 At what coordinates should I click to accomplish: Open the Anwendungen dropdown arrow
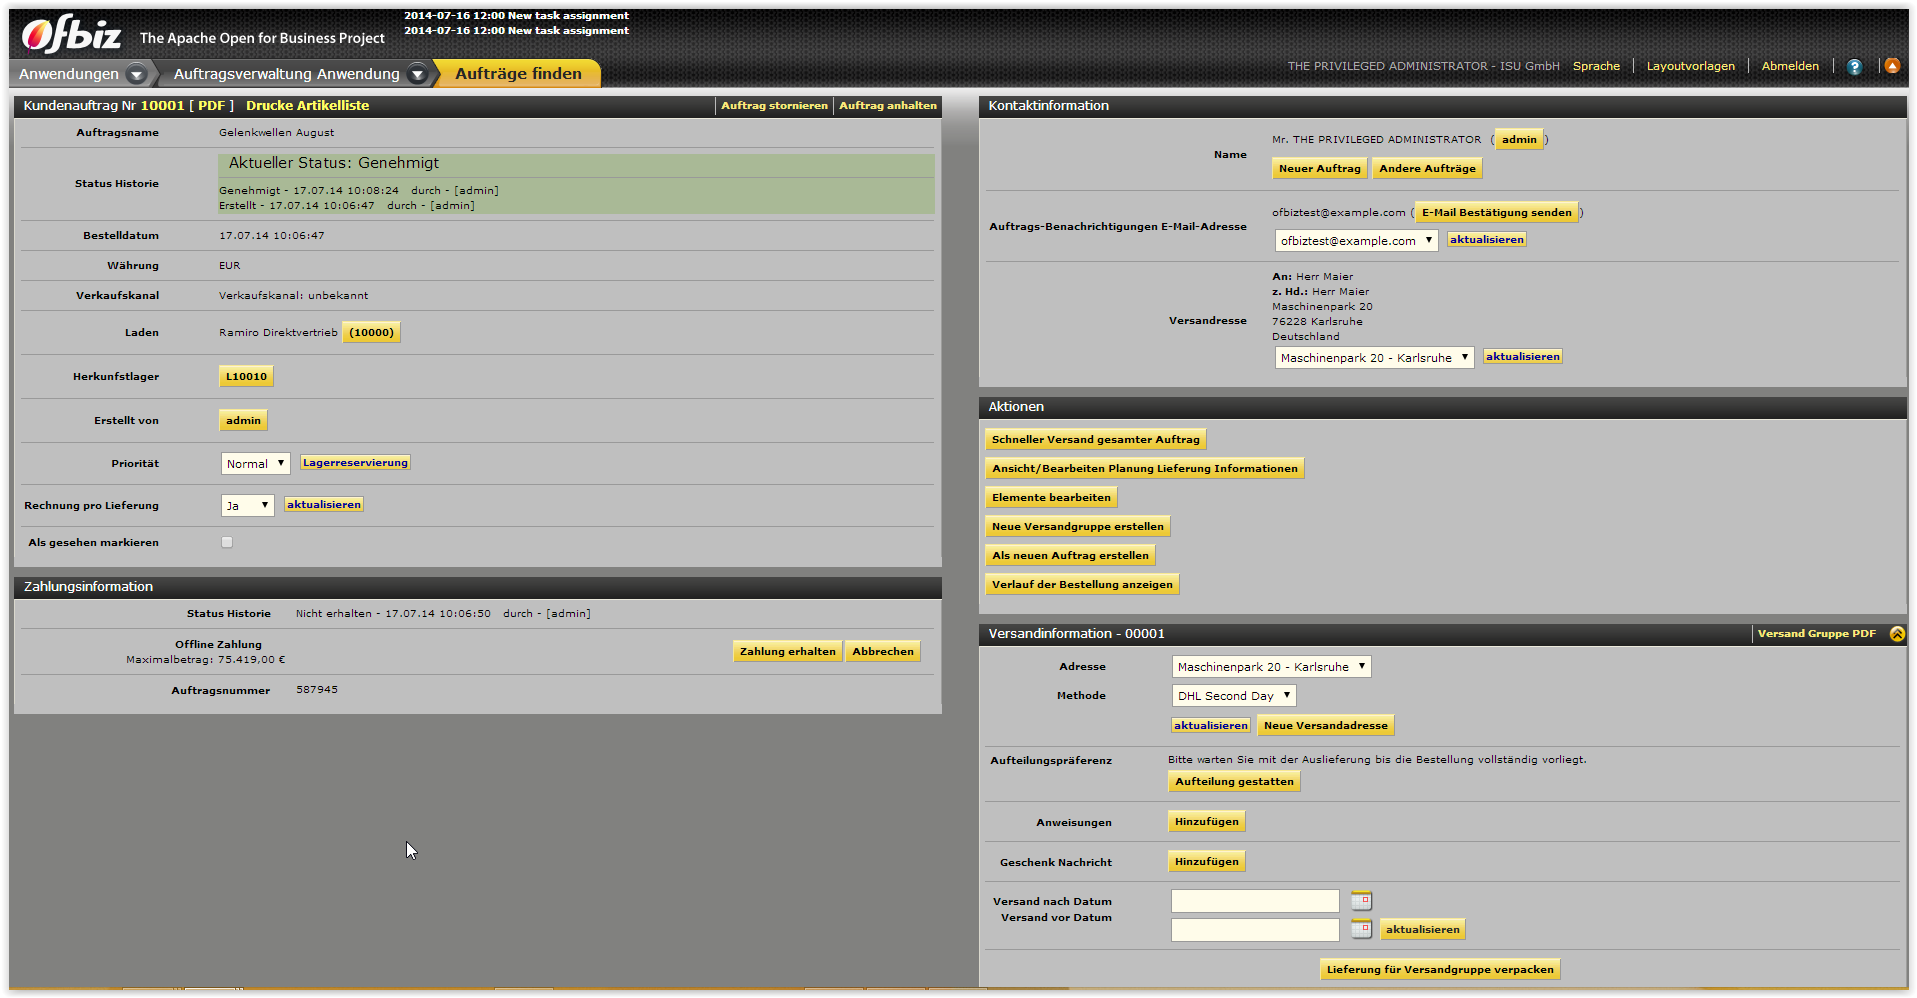[137, 74]
